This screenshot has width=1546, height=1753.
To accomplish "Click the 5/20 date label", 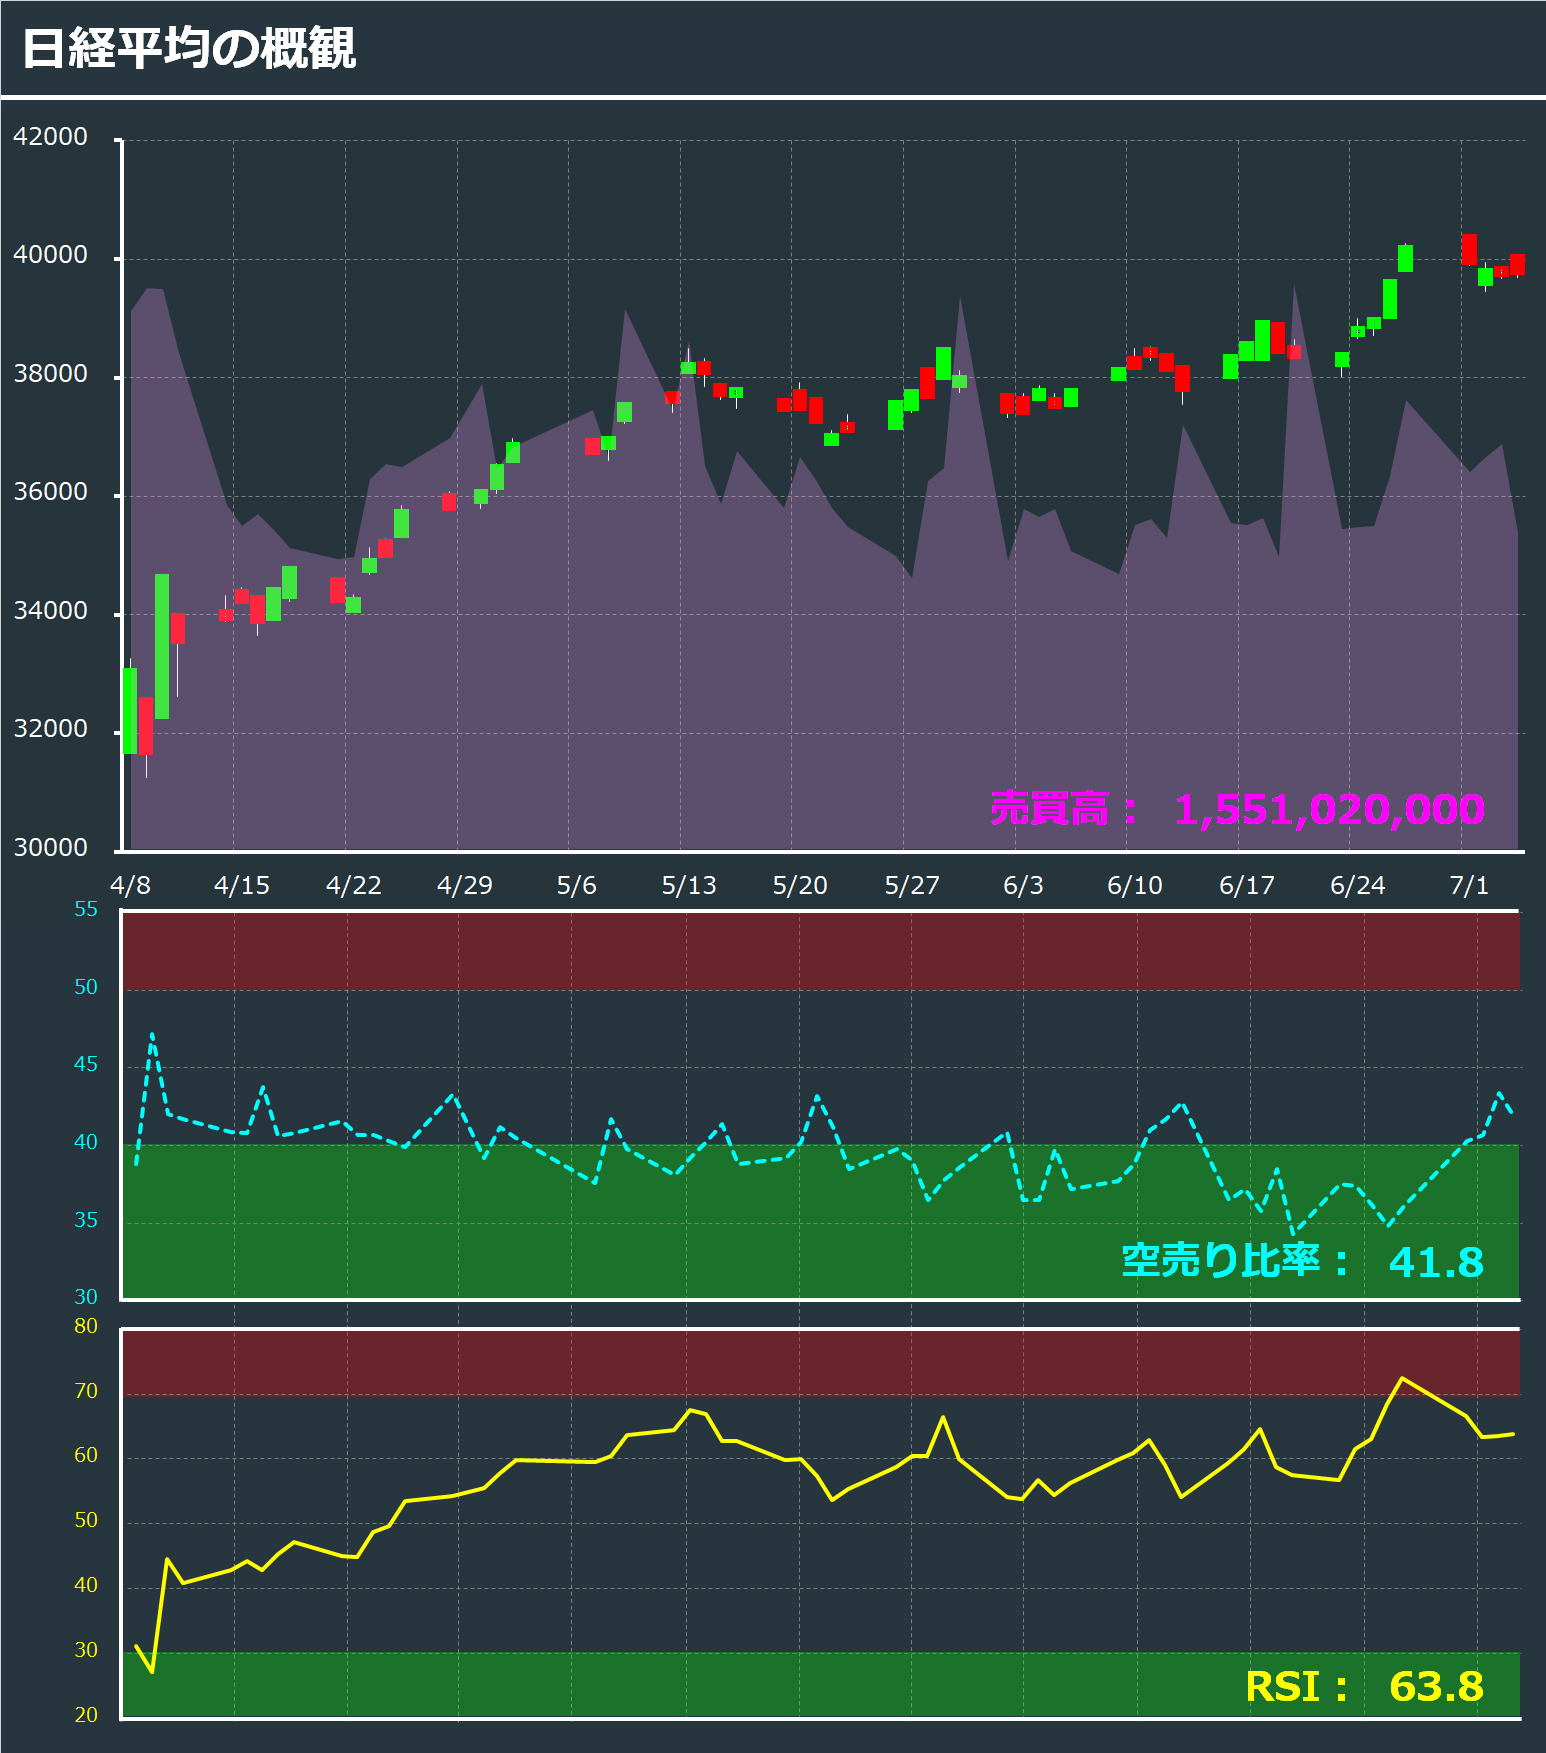I will (x=800, y=885).
